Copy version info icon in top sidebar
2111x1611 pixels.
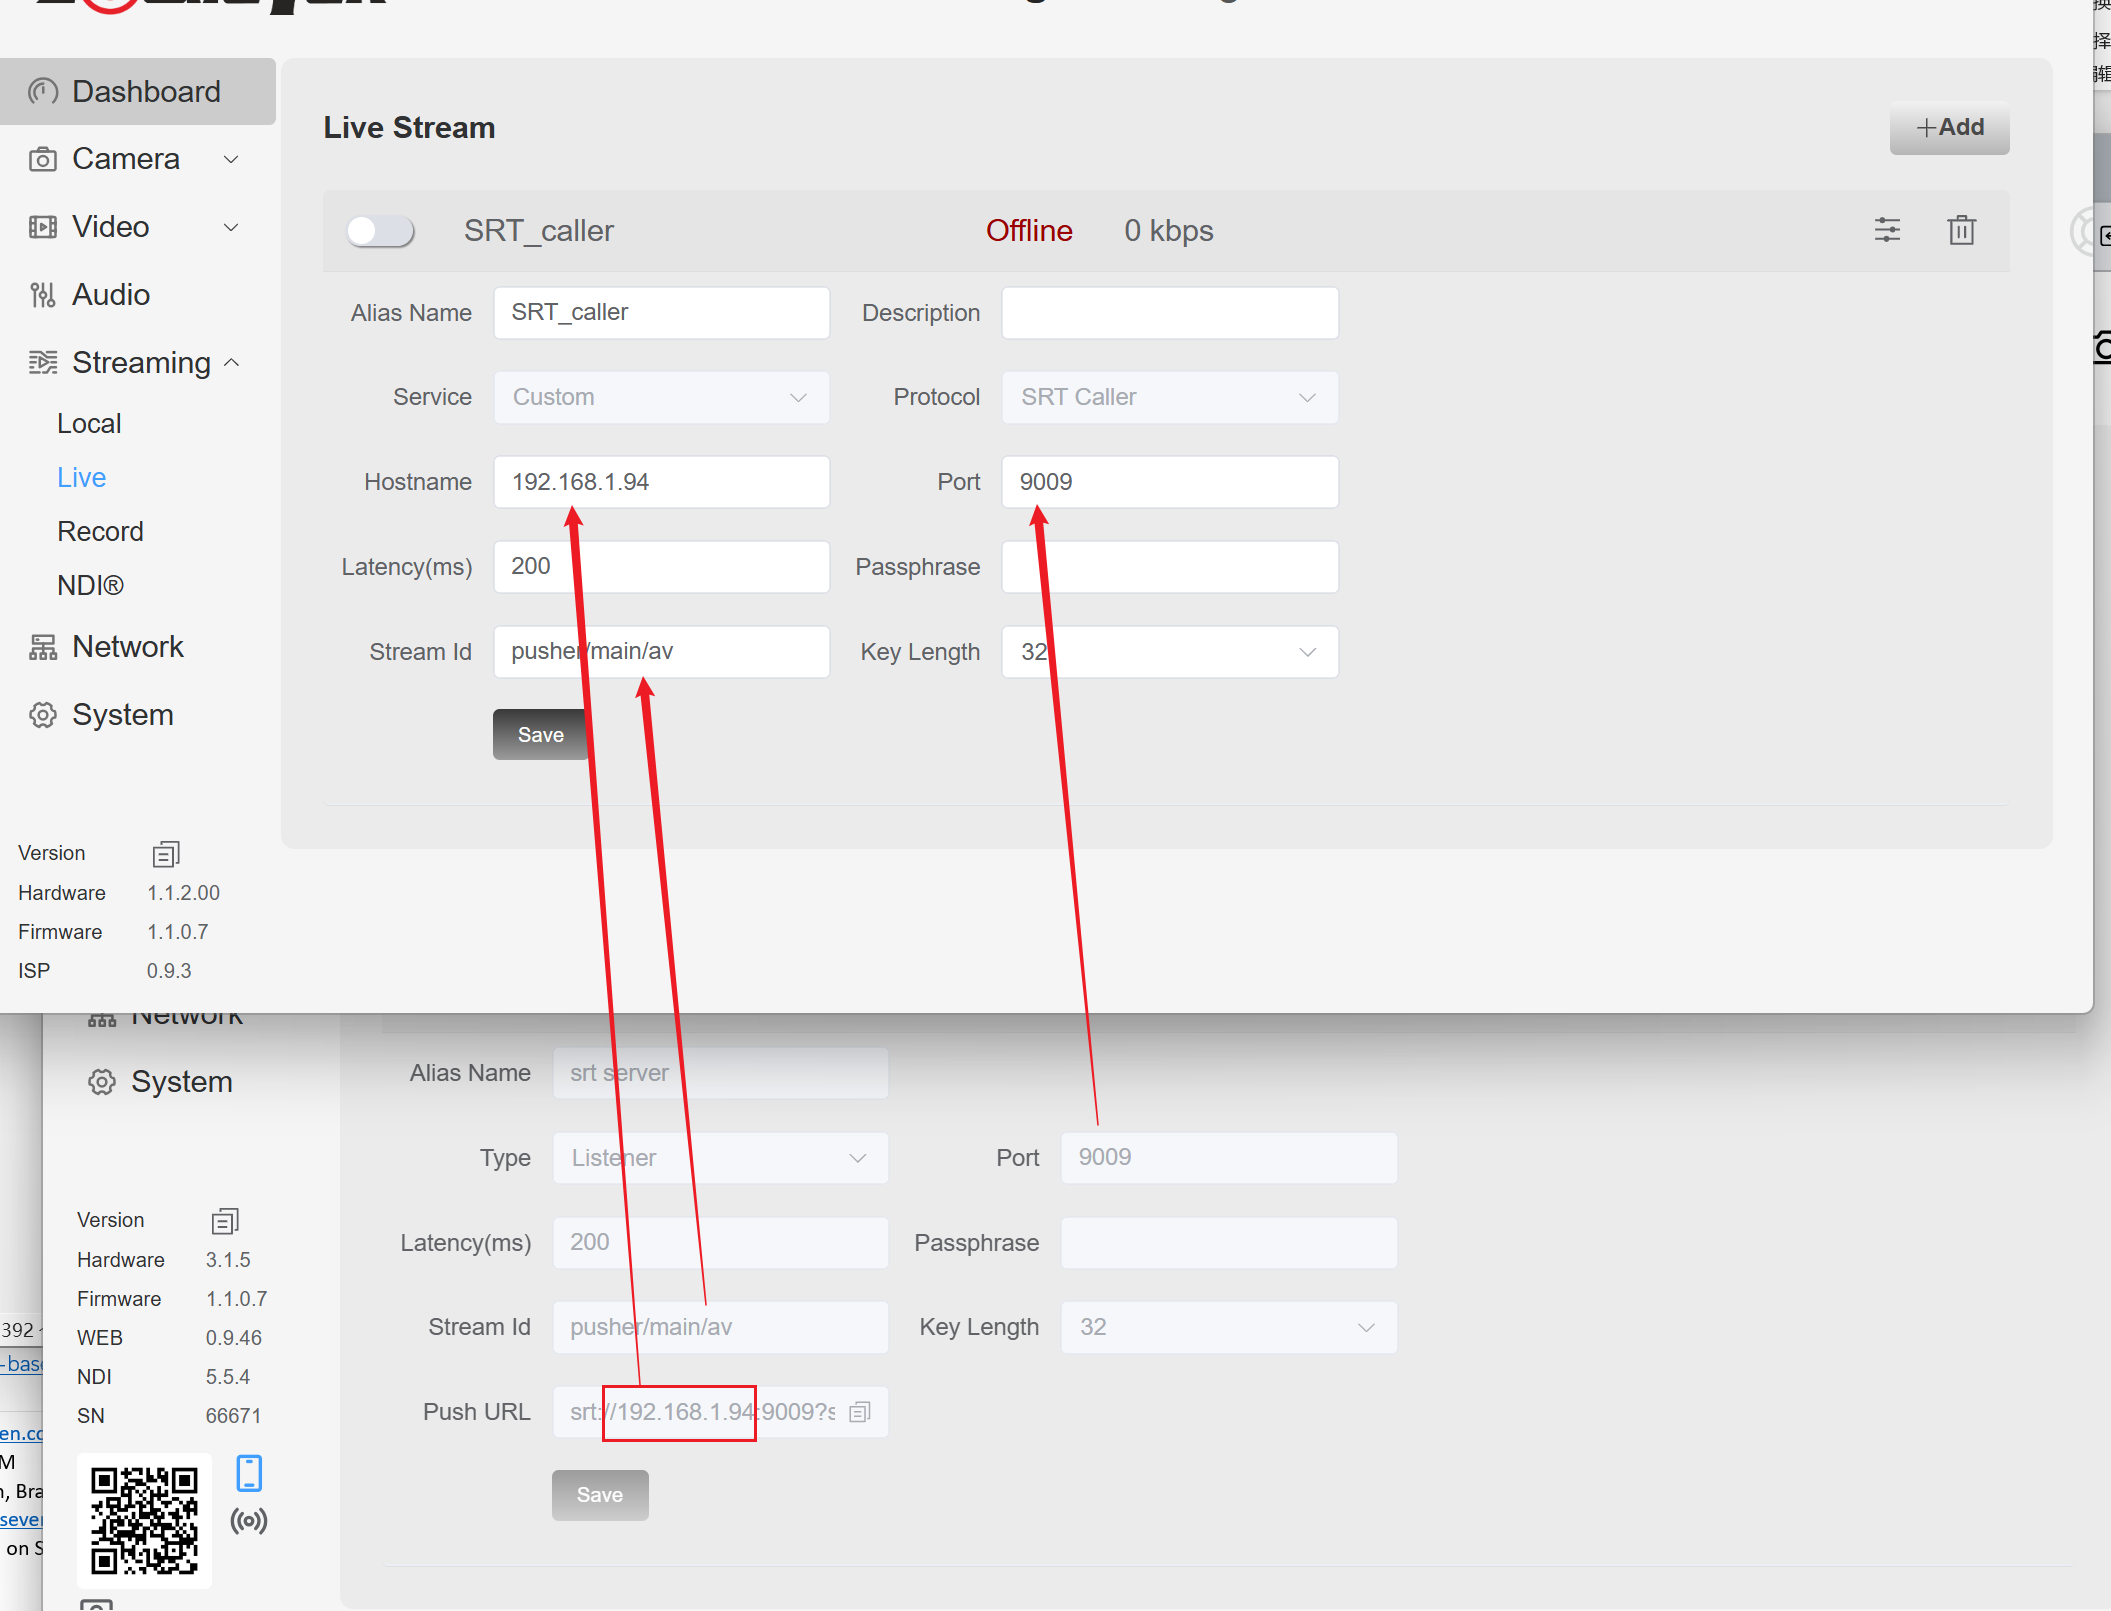pyautogui.click(x=165, y=854)
